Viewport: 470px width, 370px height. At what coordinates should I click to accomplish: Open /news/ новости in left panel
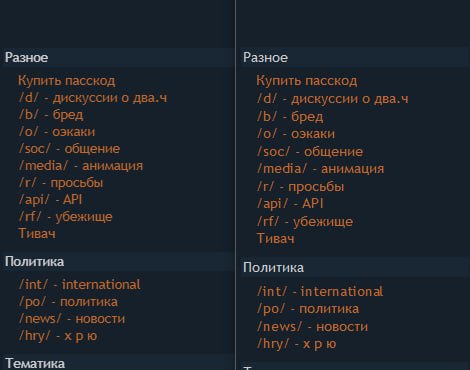(72, 319)
